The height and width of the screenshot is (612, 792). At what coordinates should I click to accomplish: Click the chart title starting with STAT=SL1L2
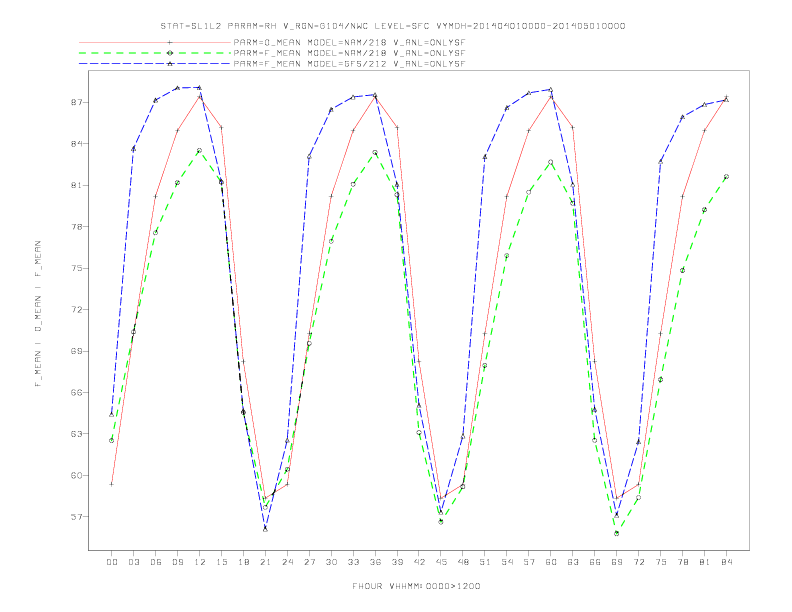point(392,26)
